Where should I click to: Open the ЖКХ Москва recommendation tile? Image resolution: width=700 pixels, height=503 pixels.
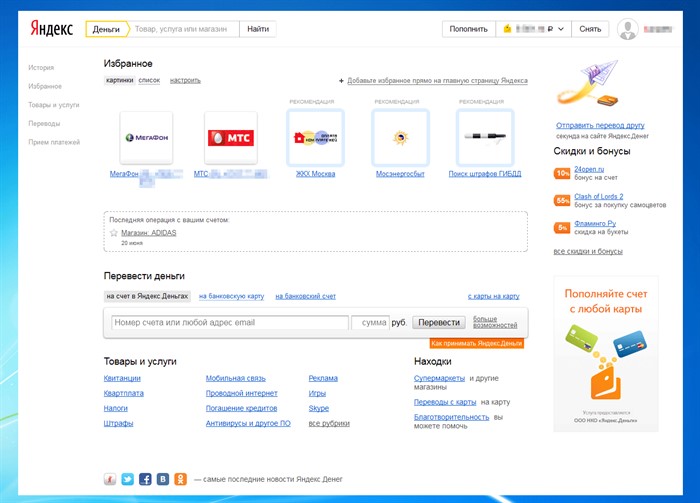click(x=315, y=137)
